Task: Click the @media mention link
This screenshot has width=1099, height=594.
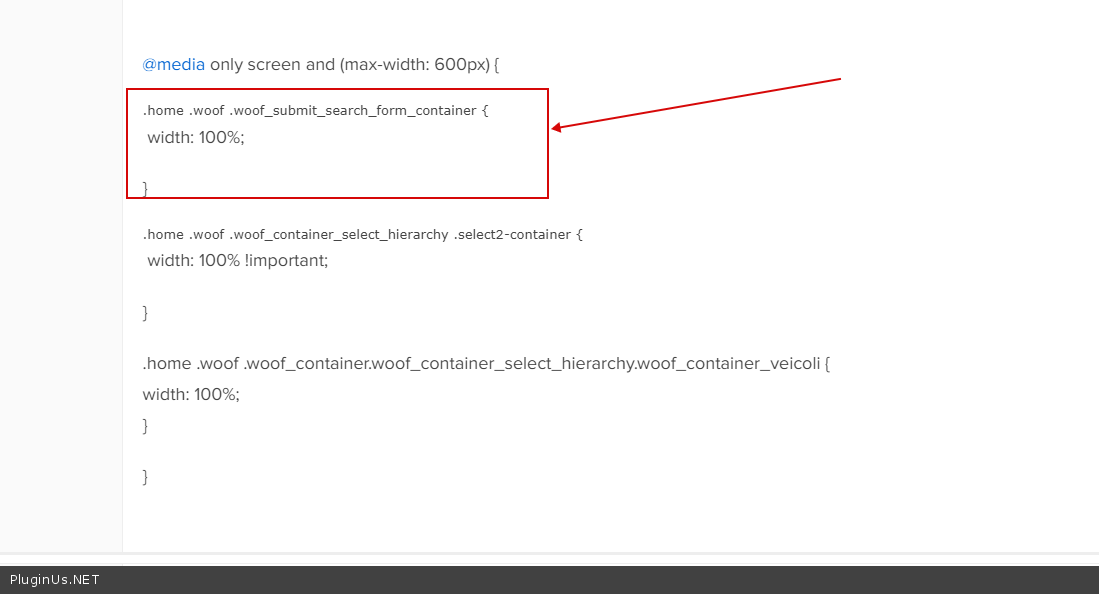Action: pos(173,64)
